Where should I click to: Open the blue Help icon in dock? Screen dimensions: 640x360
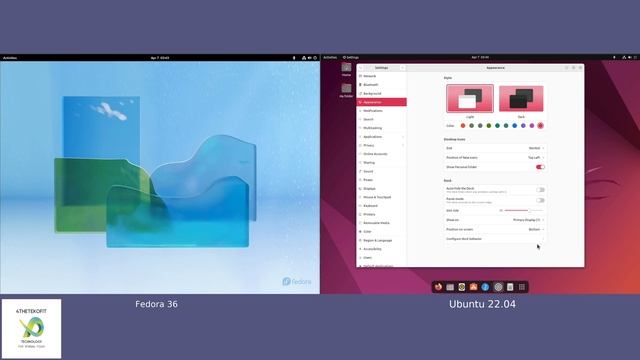click(485, 287)
